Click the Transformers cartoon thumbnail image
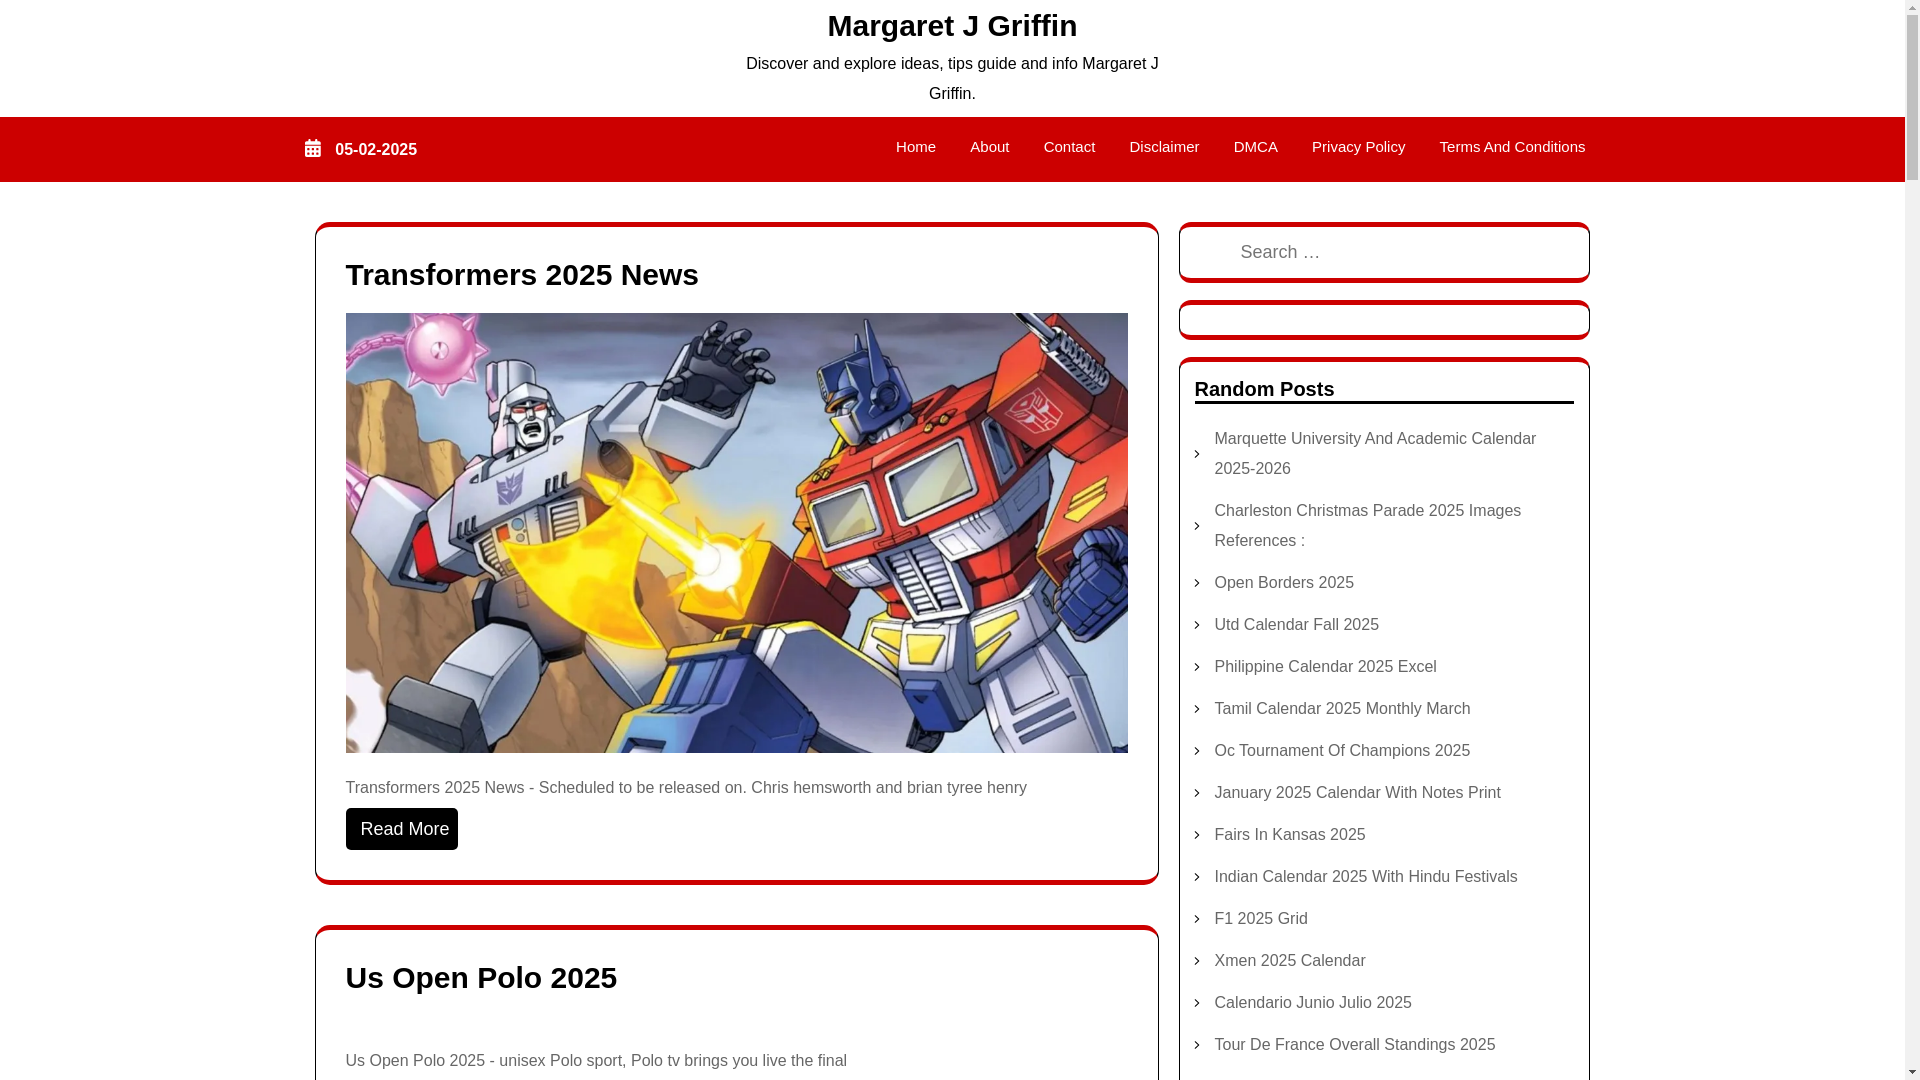This screenshot has height=1080, width=1920. click(x=737, y=533)
